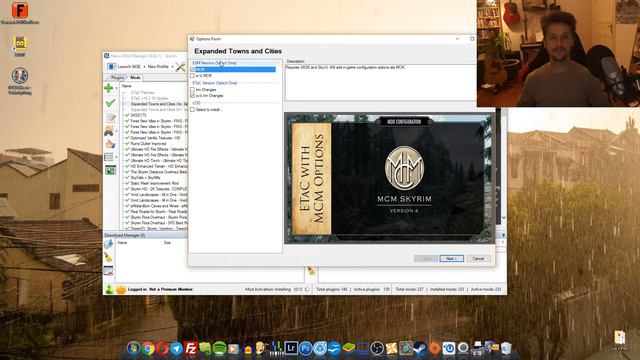Click the Launch SKSE button
The height and width of the screenshot is (360, 640).
tap(124, 67)
